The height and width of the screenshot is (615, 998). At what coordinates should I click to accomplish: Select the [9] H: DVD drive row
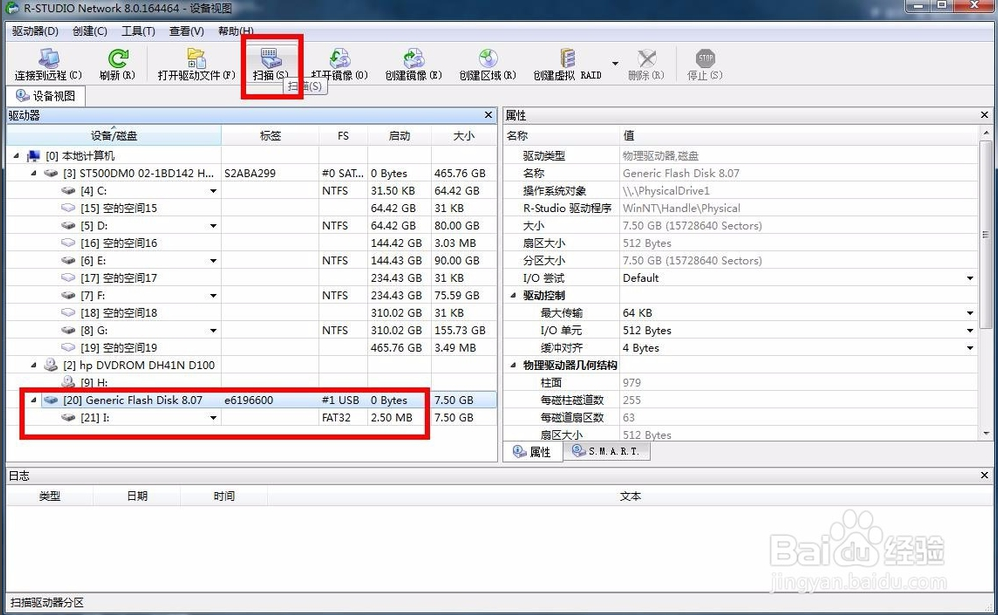[x=251, y=383]
